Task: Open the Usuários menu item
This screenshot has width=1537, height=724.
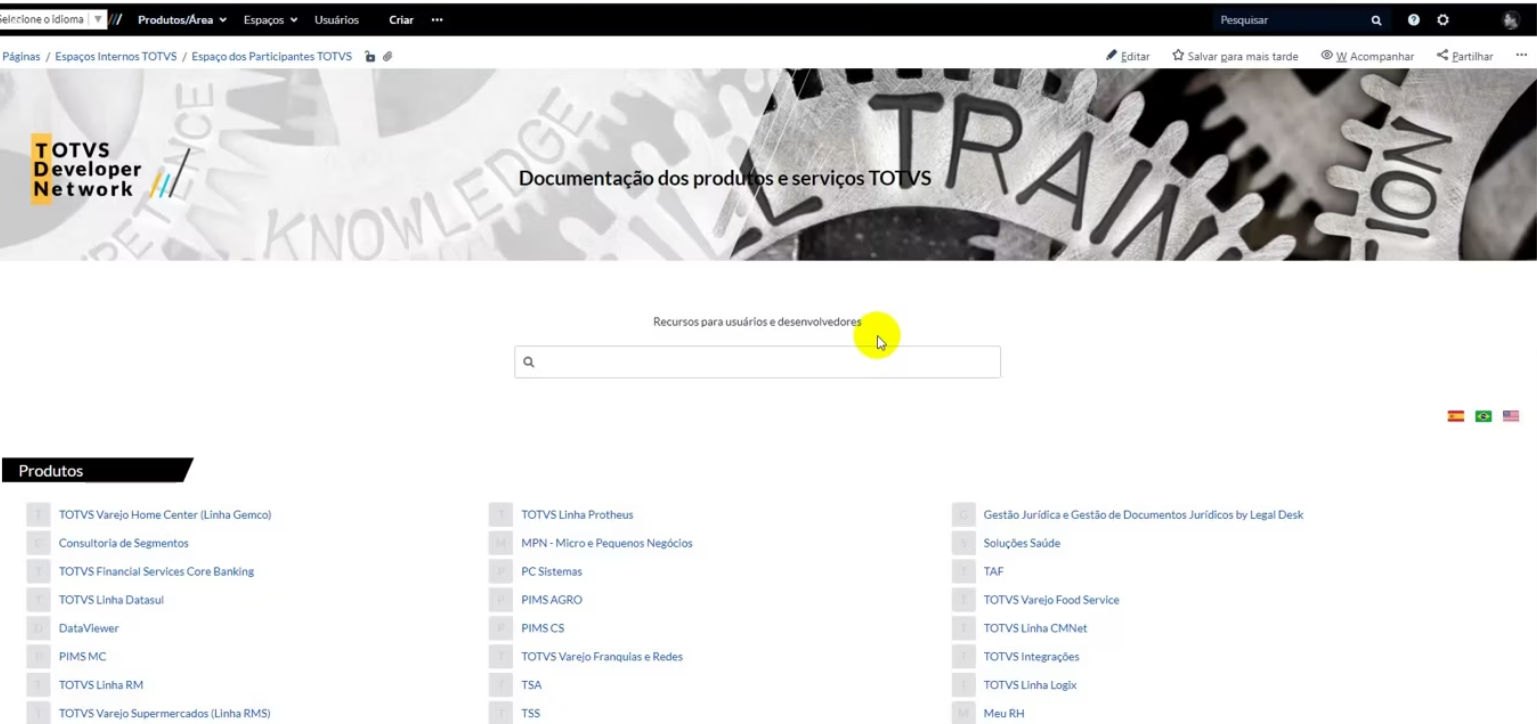Action: coord(336,20)
